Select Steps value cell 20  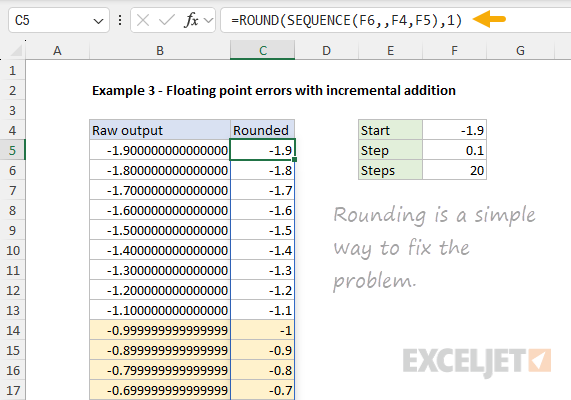454,170
